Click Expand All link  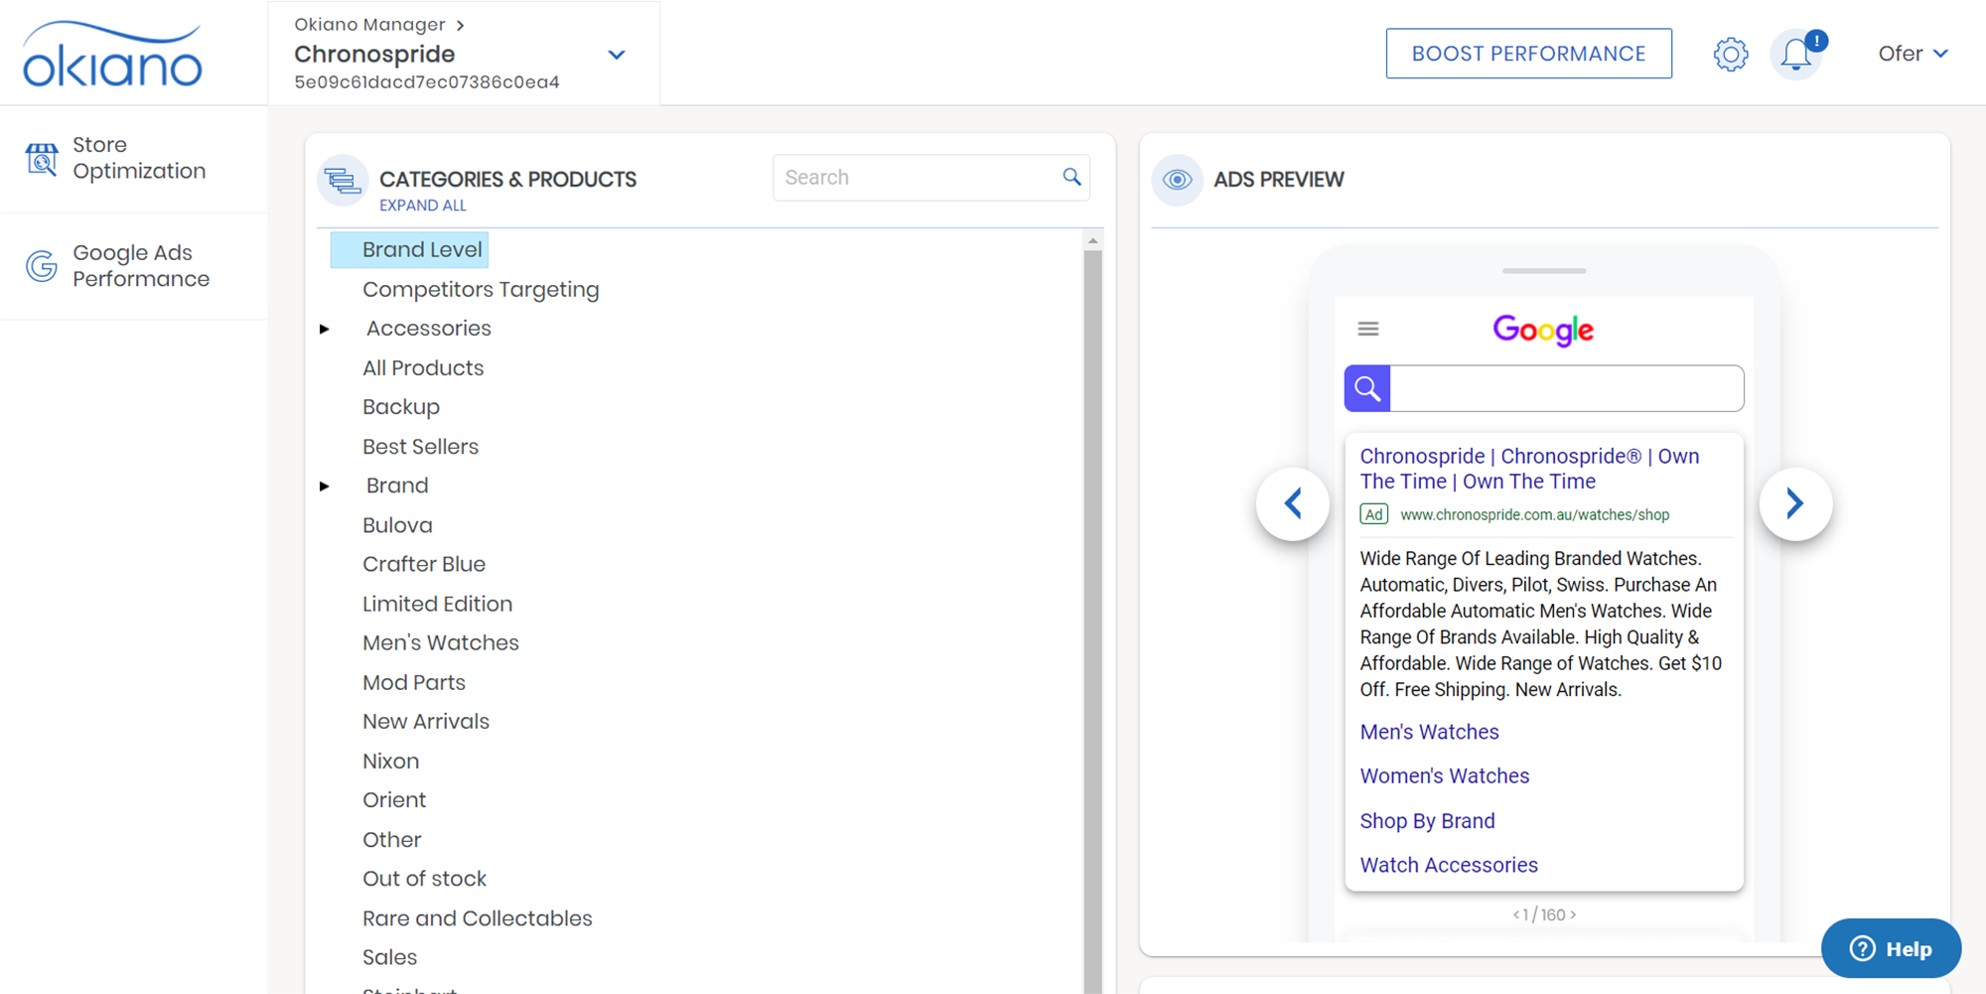point(422,205)
